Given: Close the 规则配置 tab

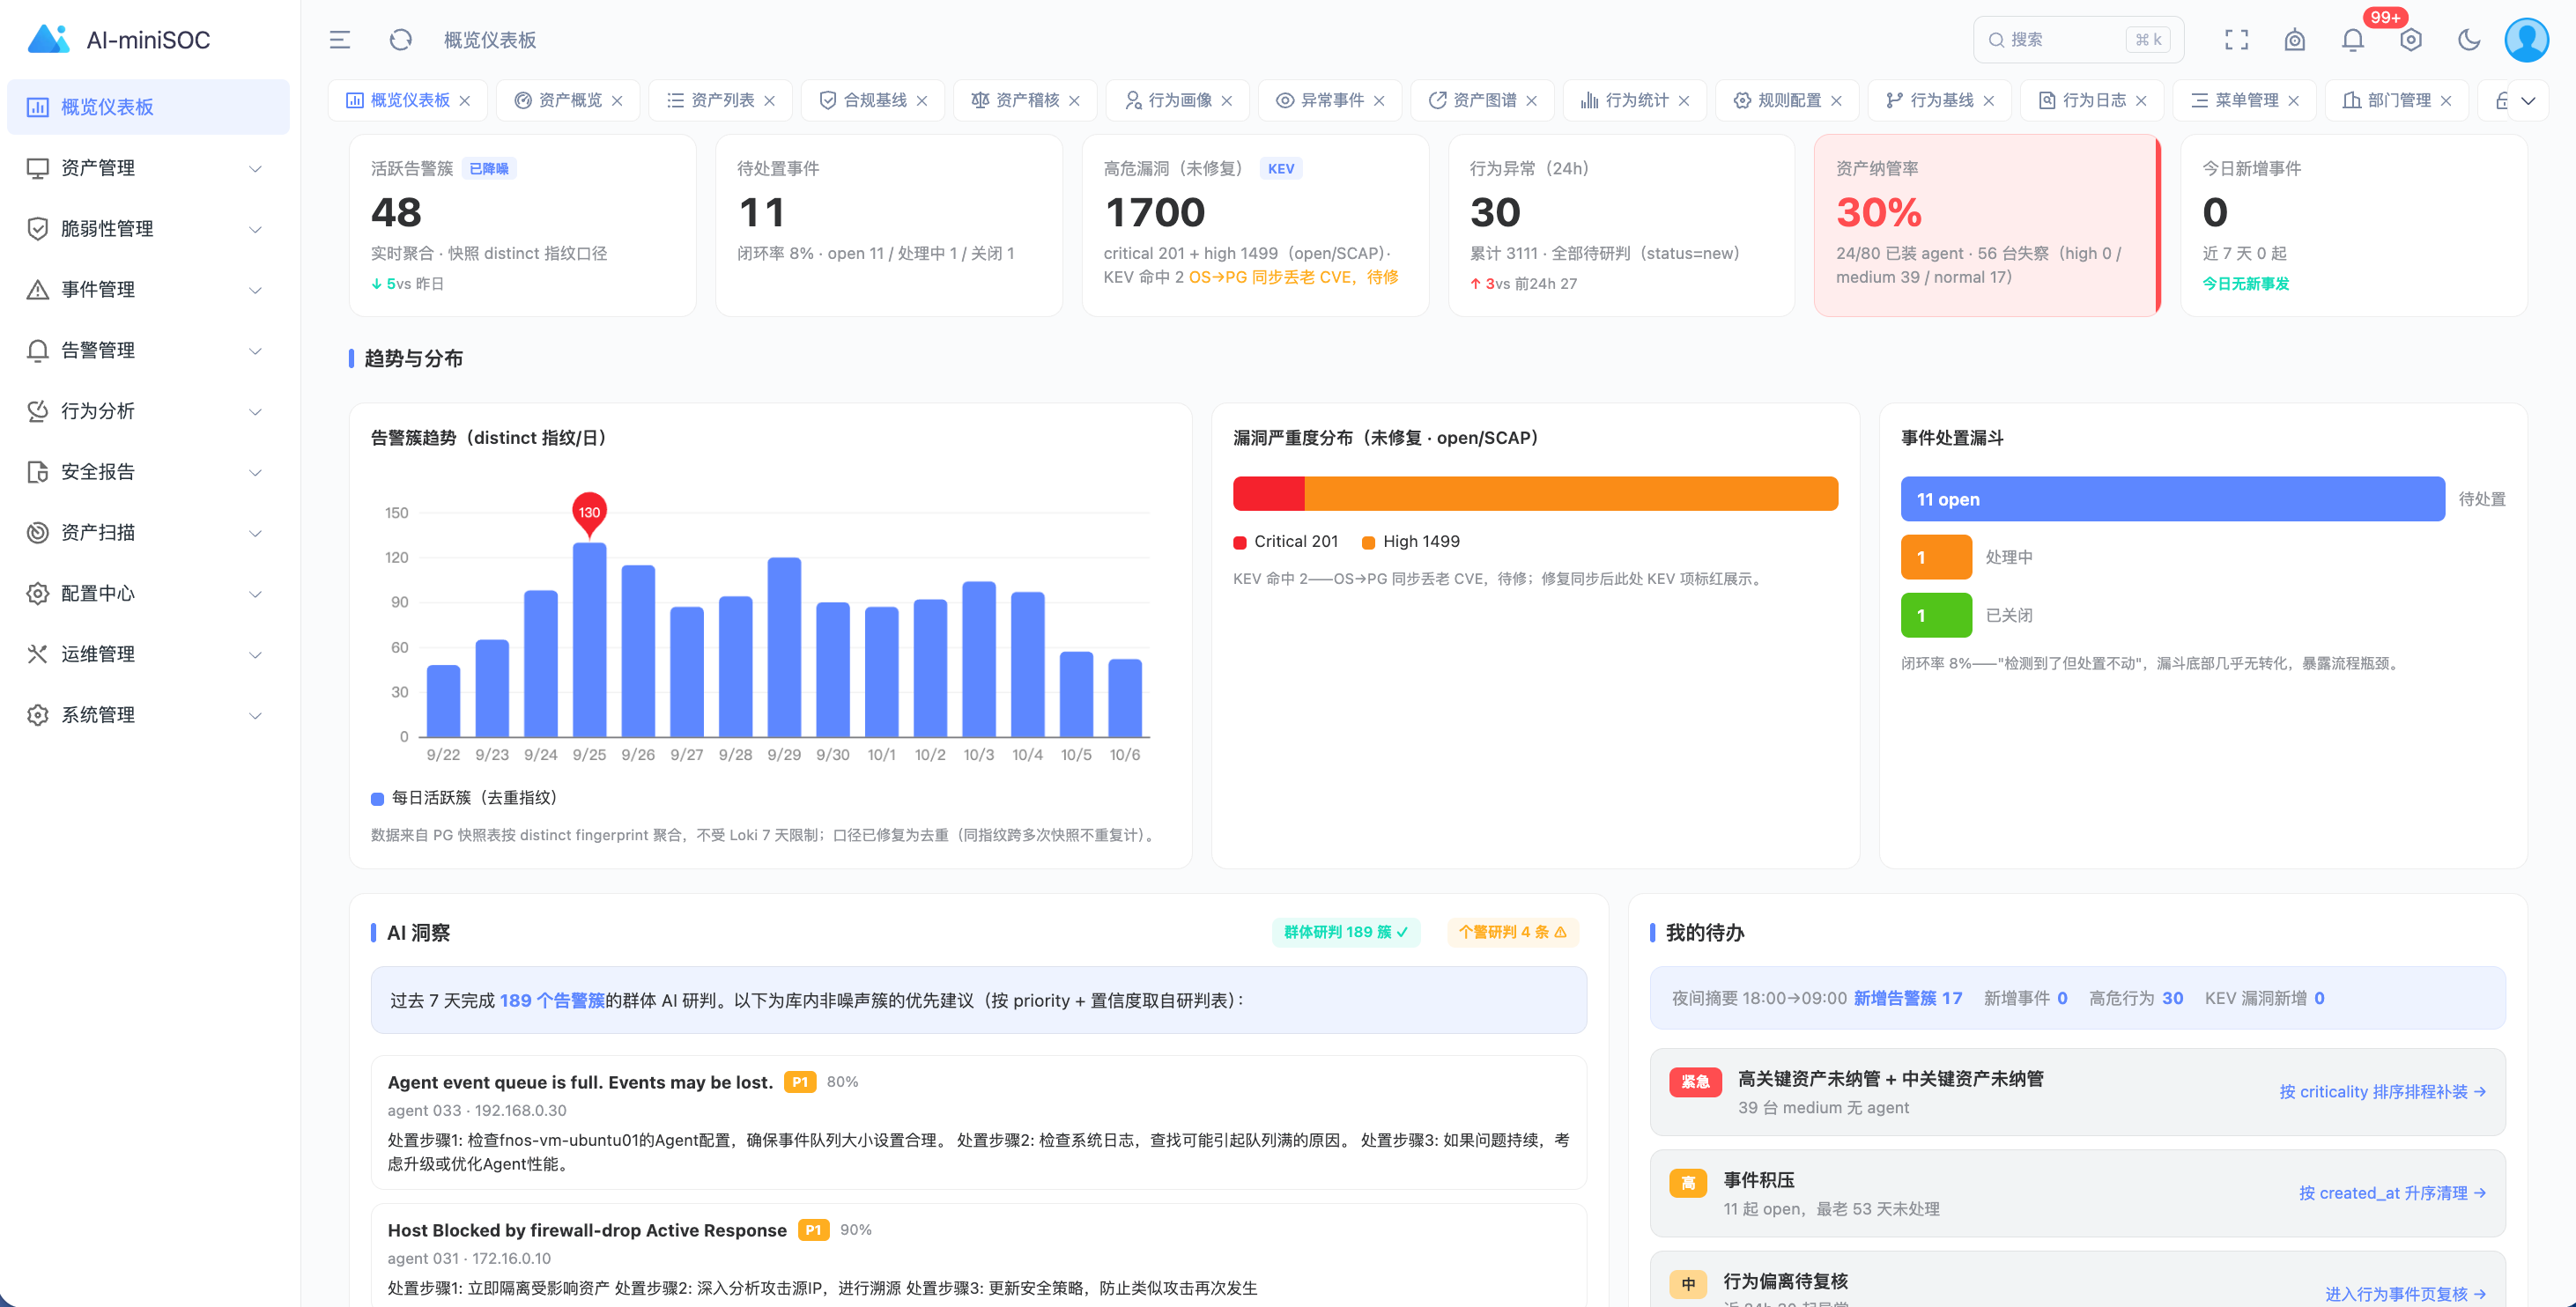Looking at the screenshot, I should (x=1836, y=100).
